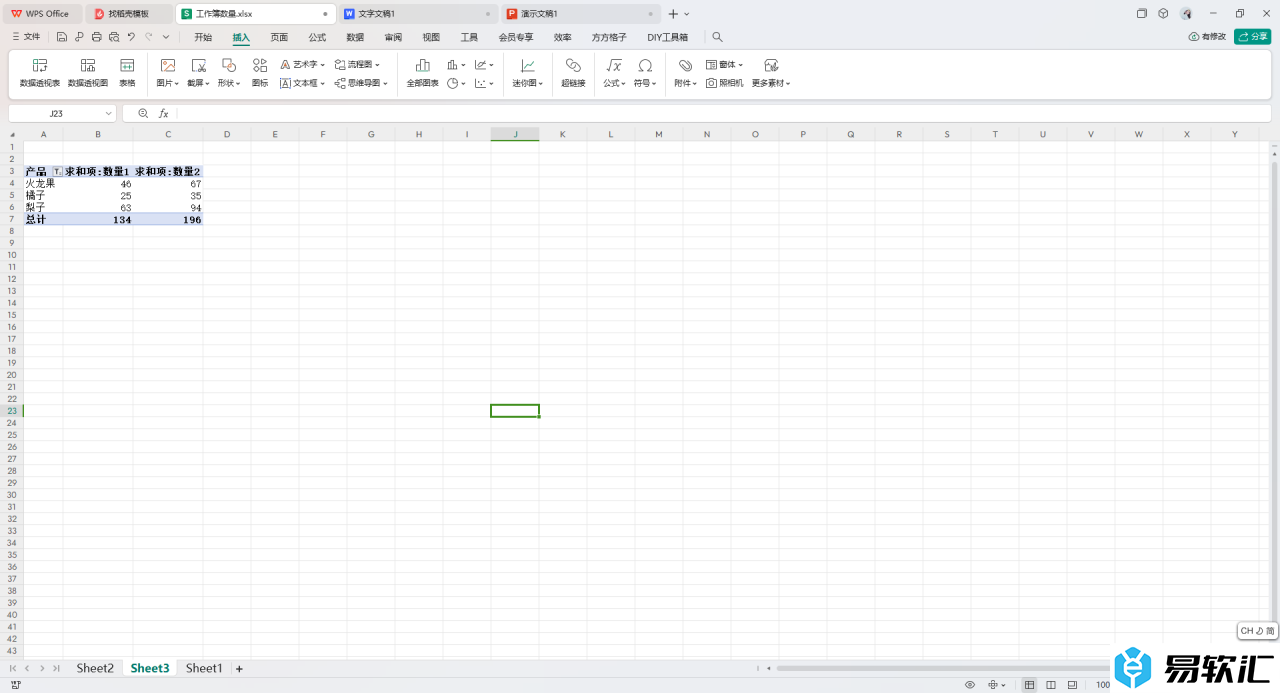The height and width of the screenshot is (693, 1280).
Task: Open the 文件 file menu
Action: (x=27, y=37)
